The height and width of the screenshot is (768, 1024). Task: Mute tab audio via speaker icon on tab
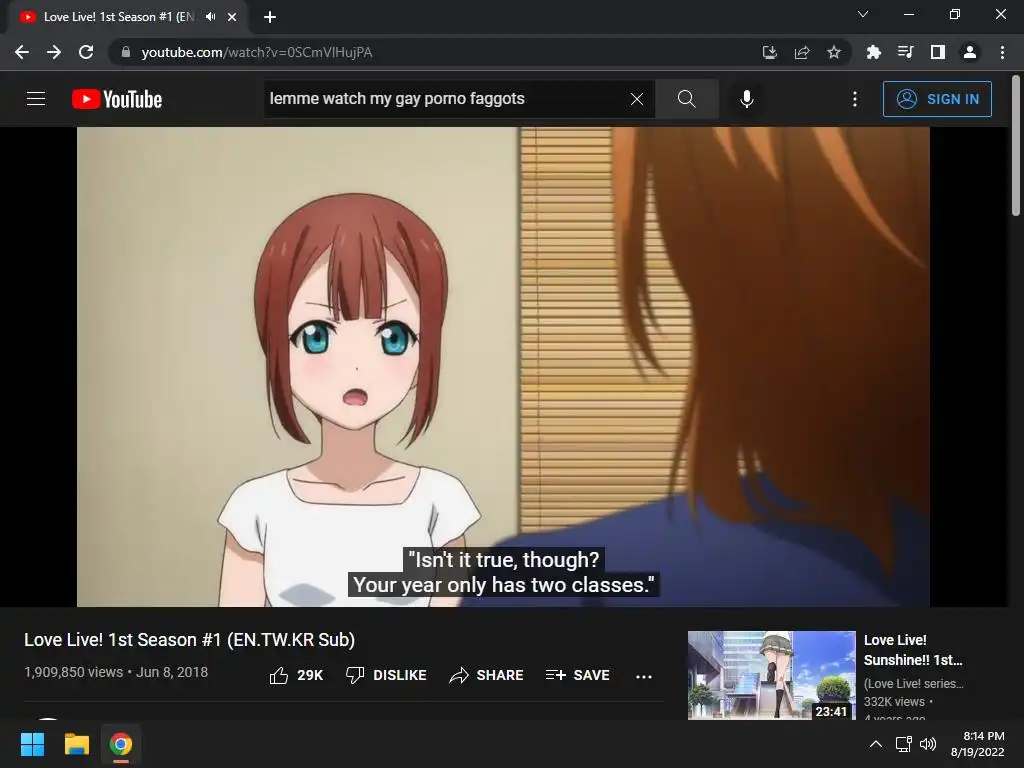coord(210,17)
